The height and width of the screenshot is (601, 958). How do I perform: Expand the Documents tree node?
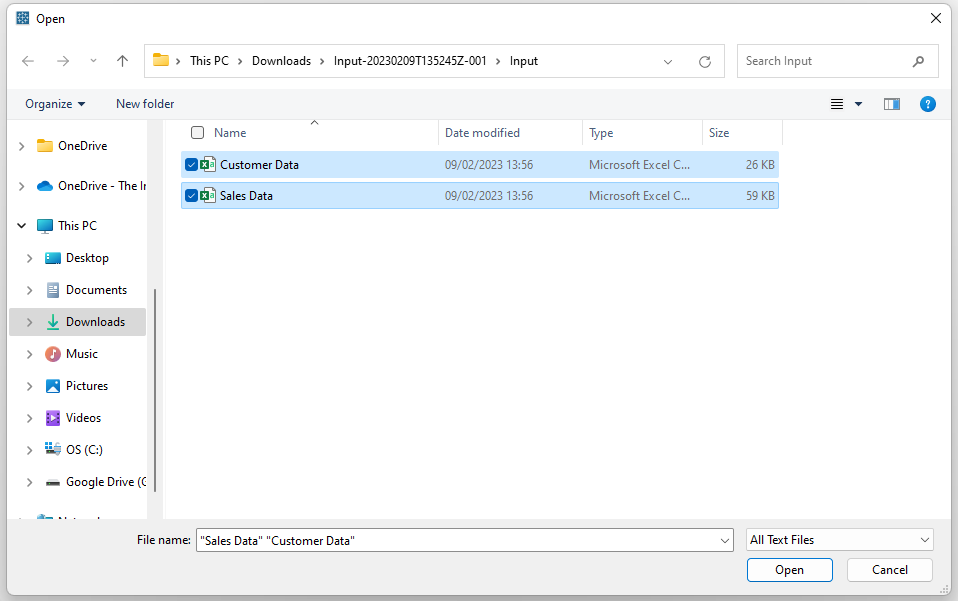coord(29,290)
